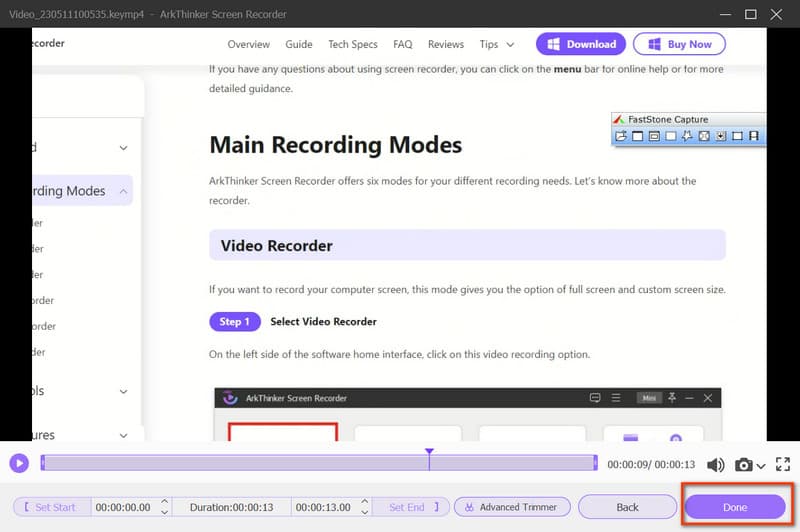Maximize the ArkThinker Screen Recorder window
Image resolution: width=800 pixels, height=532 pixels.
pos(751,14)
